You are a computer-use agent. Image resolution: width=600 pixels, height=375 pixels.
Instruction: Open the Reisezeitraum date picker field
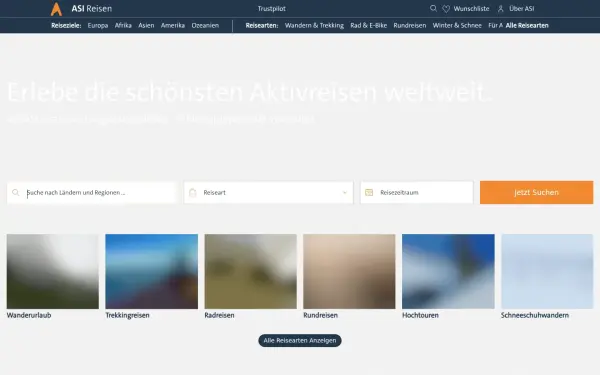point(417,192)
